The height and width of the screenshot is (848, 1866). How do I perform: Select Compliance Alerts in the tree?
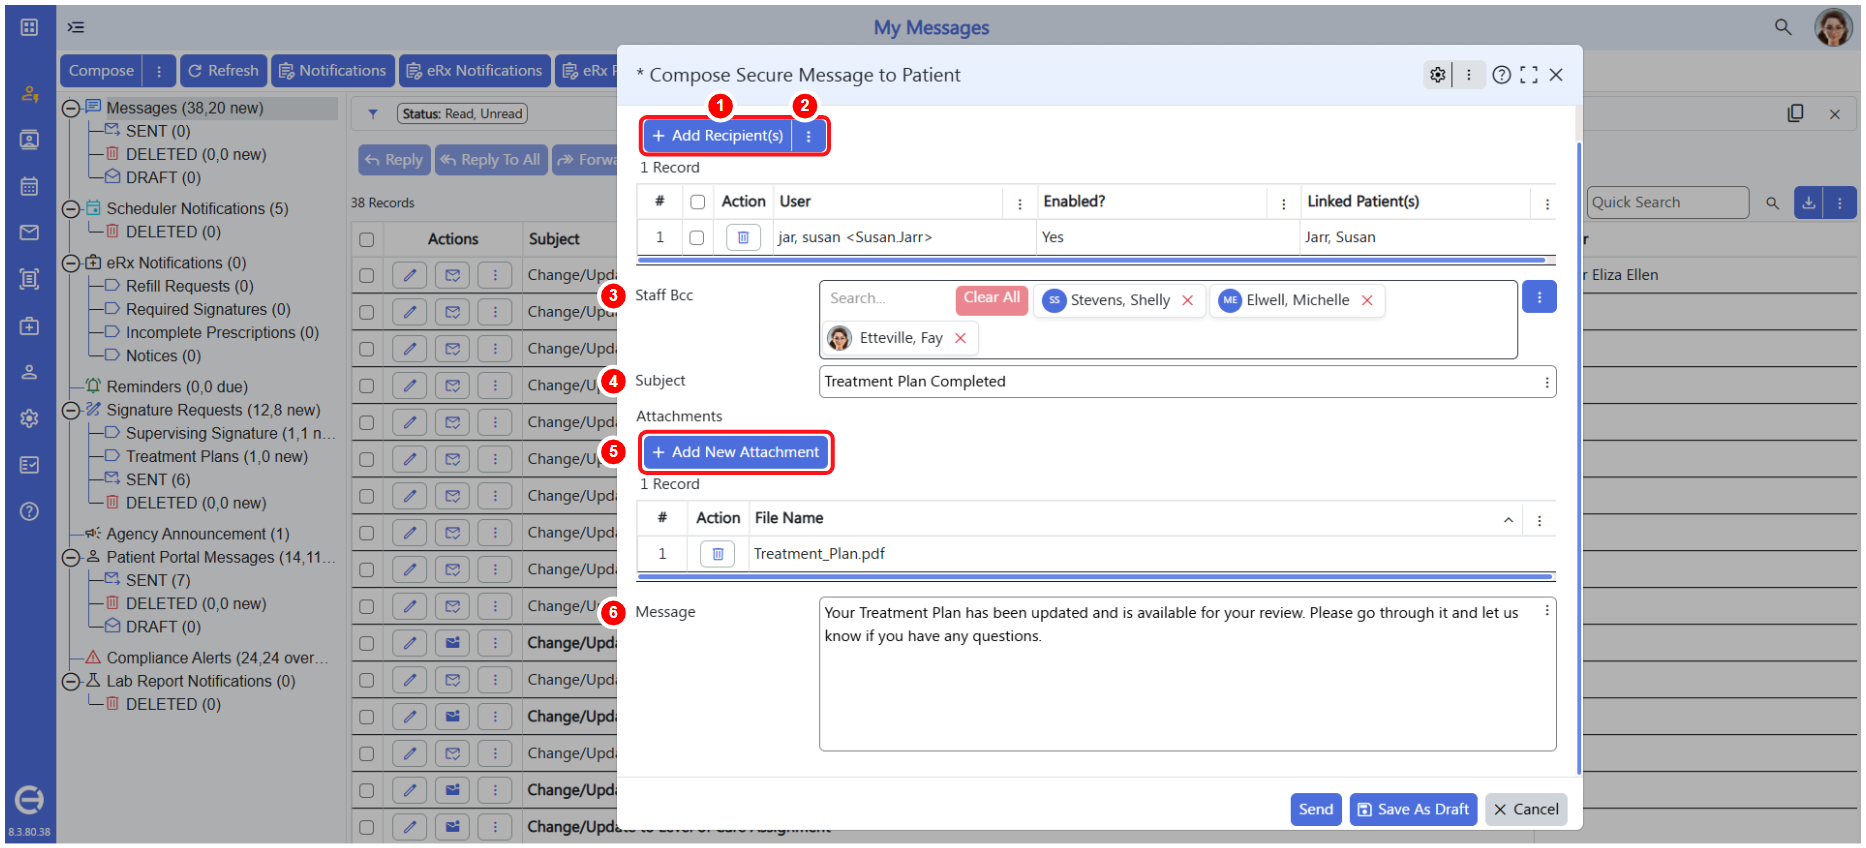click(217, 658)
